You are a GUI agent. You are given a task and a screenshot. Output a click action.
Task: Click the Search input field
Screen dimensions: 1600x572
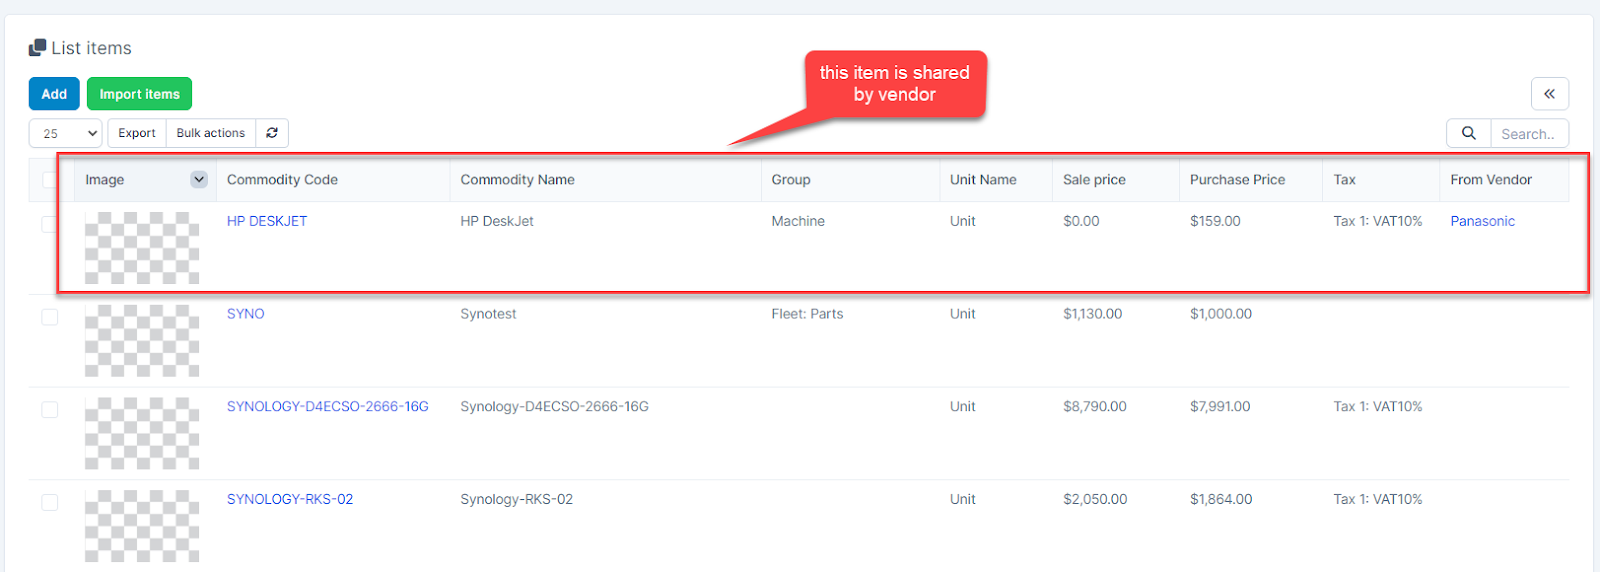[x=1528, y=133]
